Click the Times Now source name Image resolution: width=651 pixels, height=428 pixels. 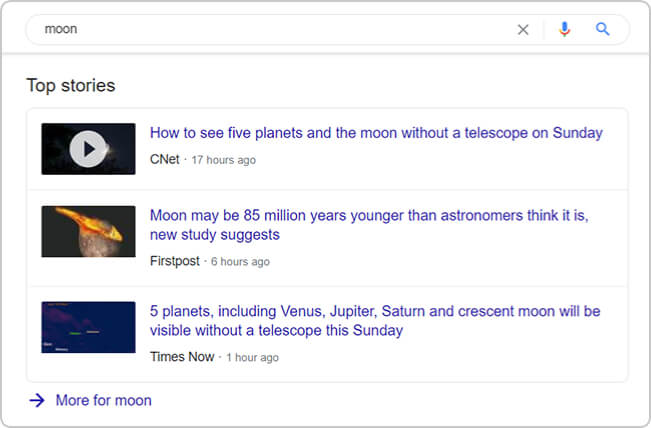pos(181,357)
